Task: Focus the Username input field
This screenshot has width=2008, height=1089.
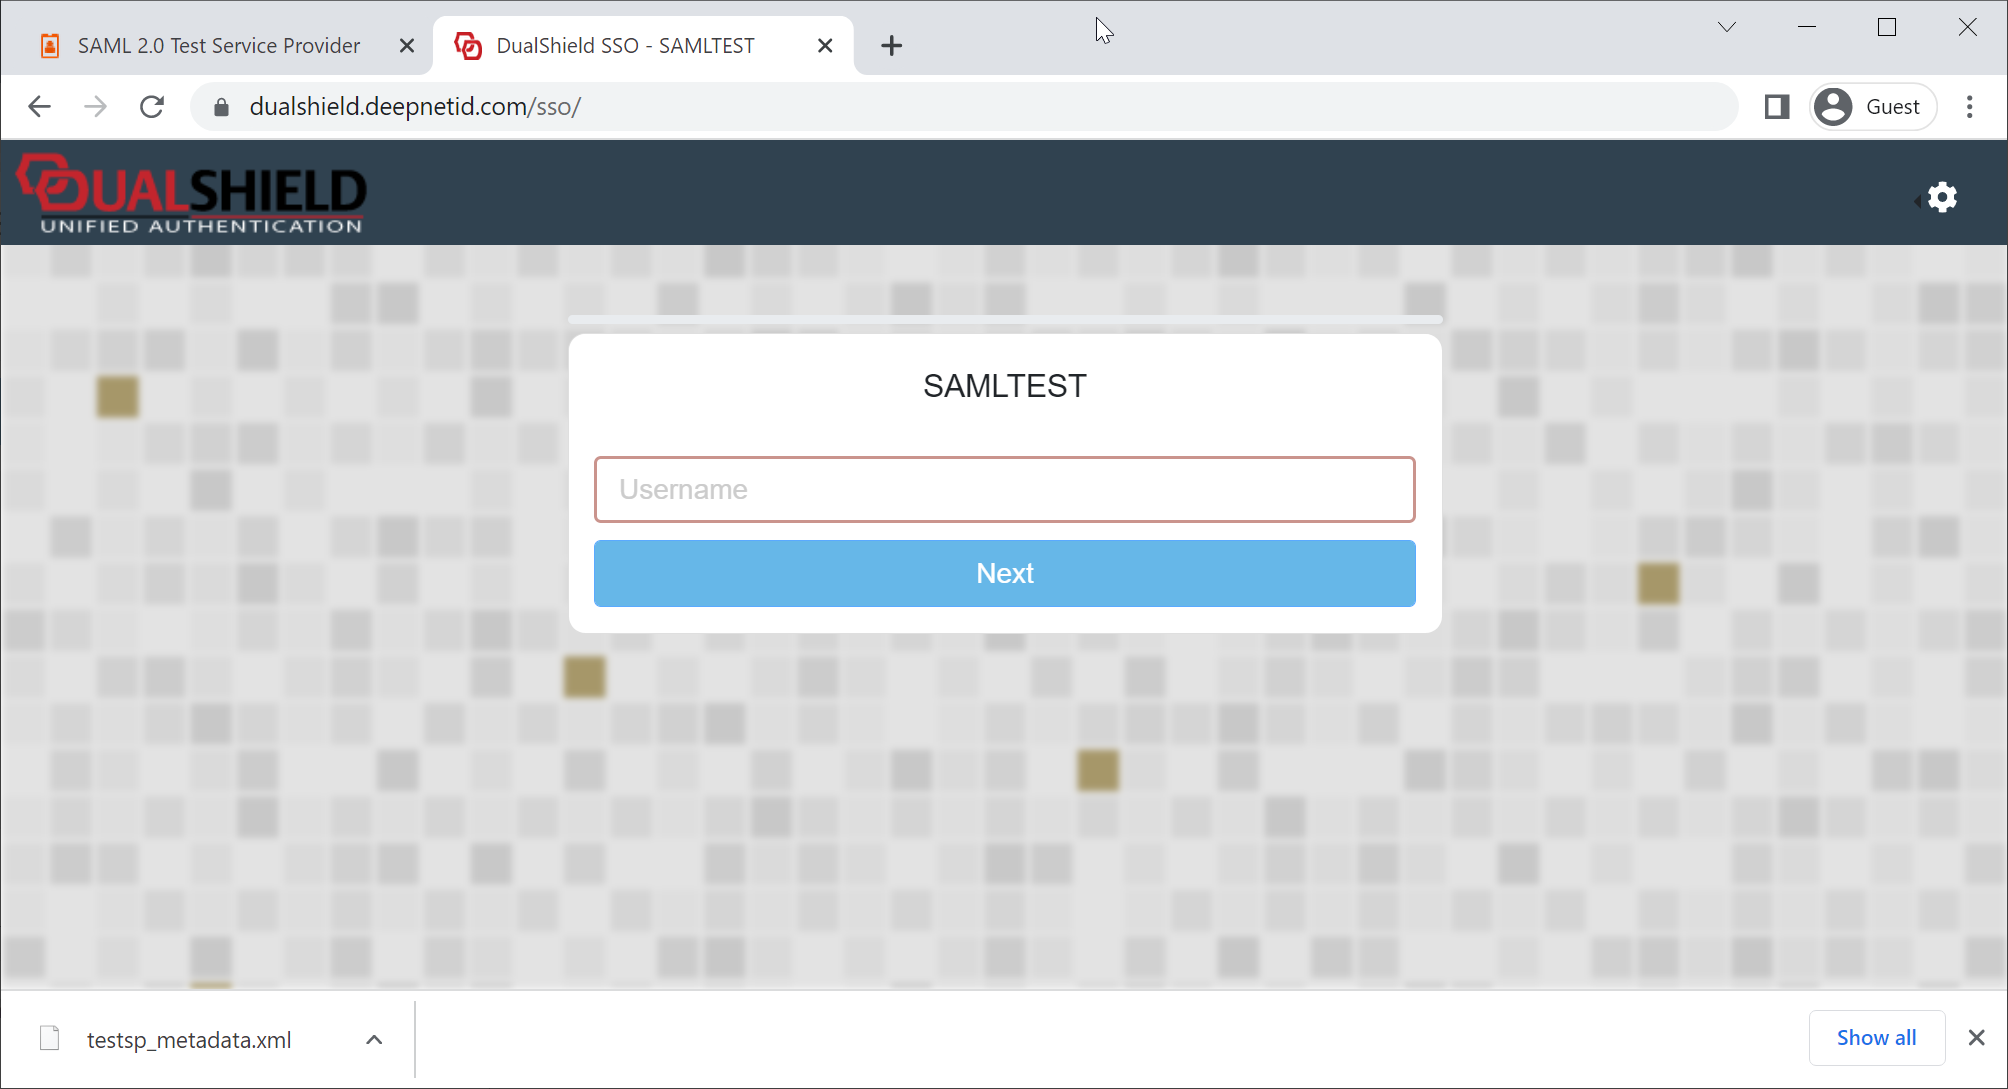Action: click(x=1004, y=489)
